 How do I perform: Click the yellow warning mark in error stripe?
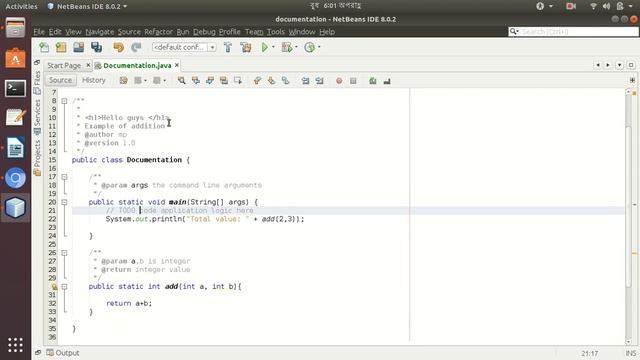635,254
